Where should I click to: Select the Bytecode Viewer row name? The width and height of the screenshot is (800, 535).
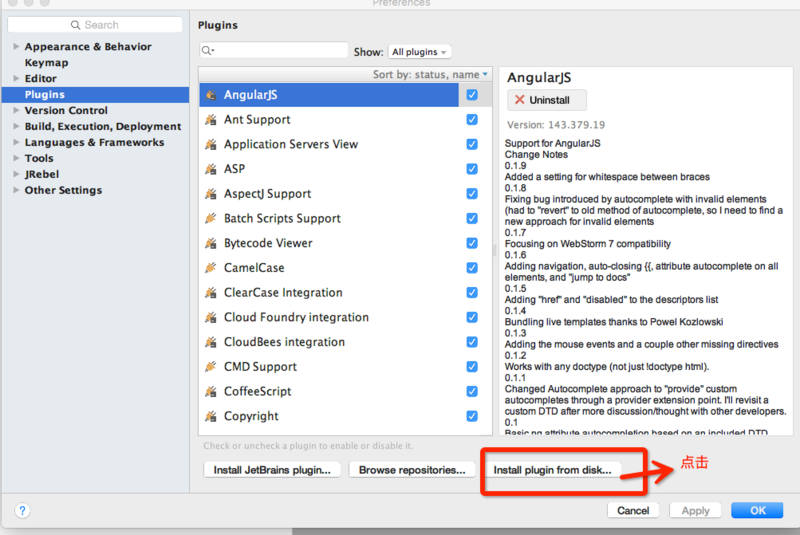268,243
